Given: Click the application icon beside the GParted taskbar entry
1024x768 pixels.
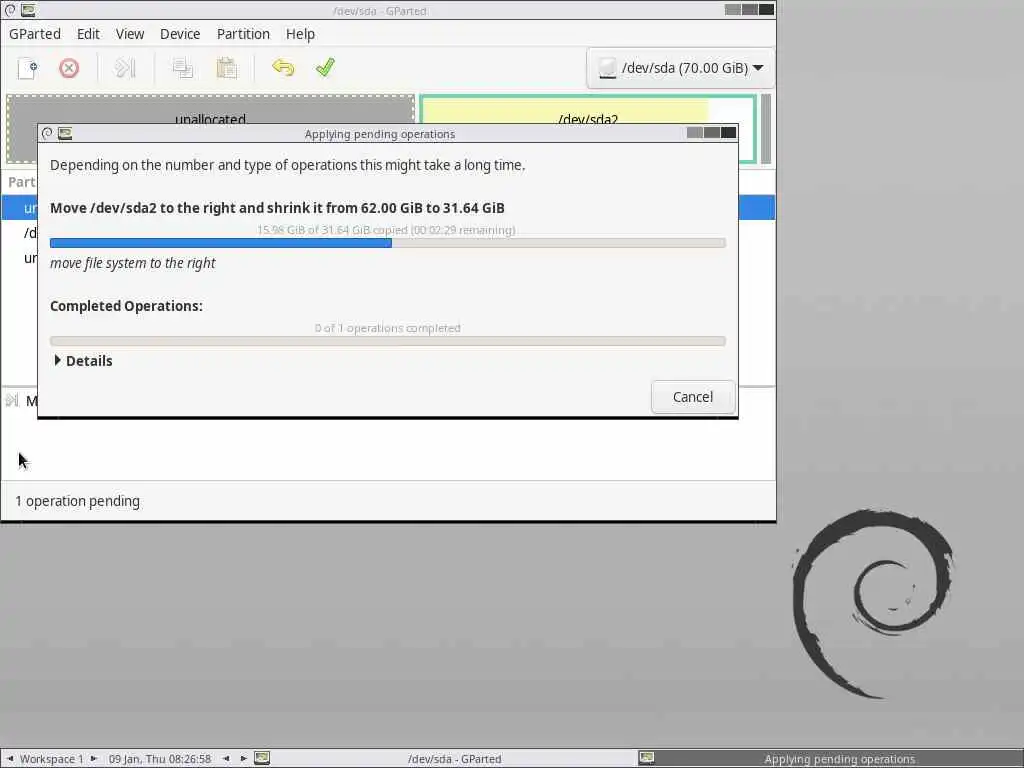Looking at the screenshot, I should point(262,758).
